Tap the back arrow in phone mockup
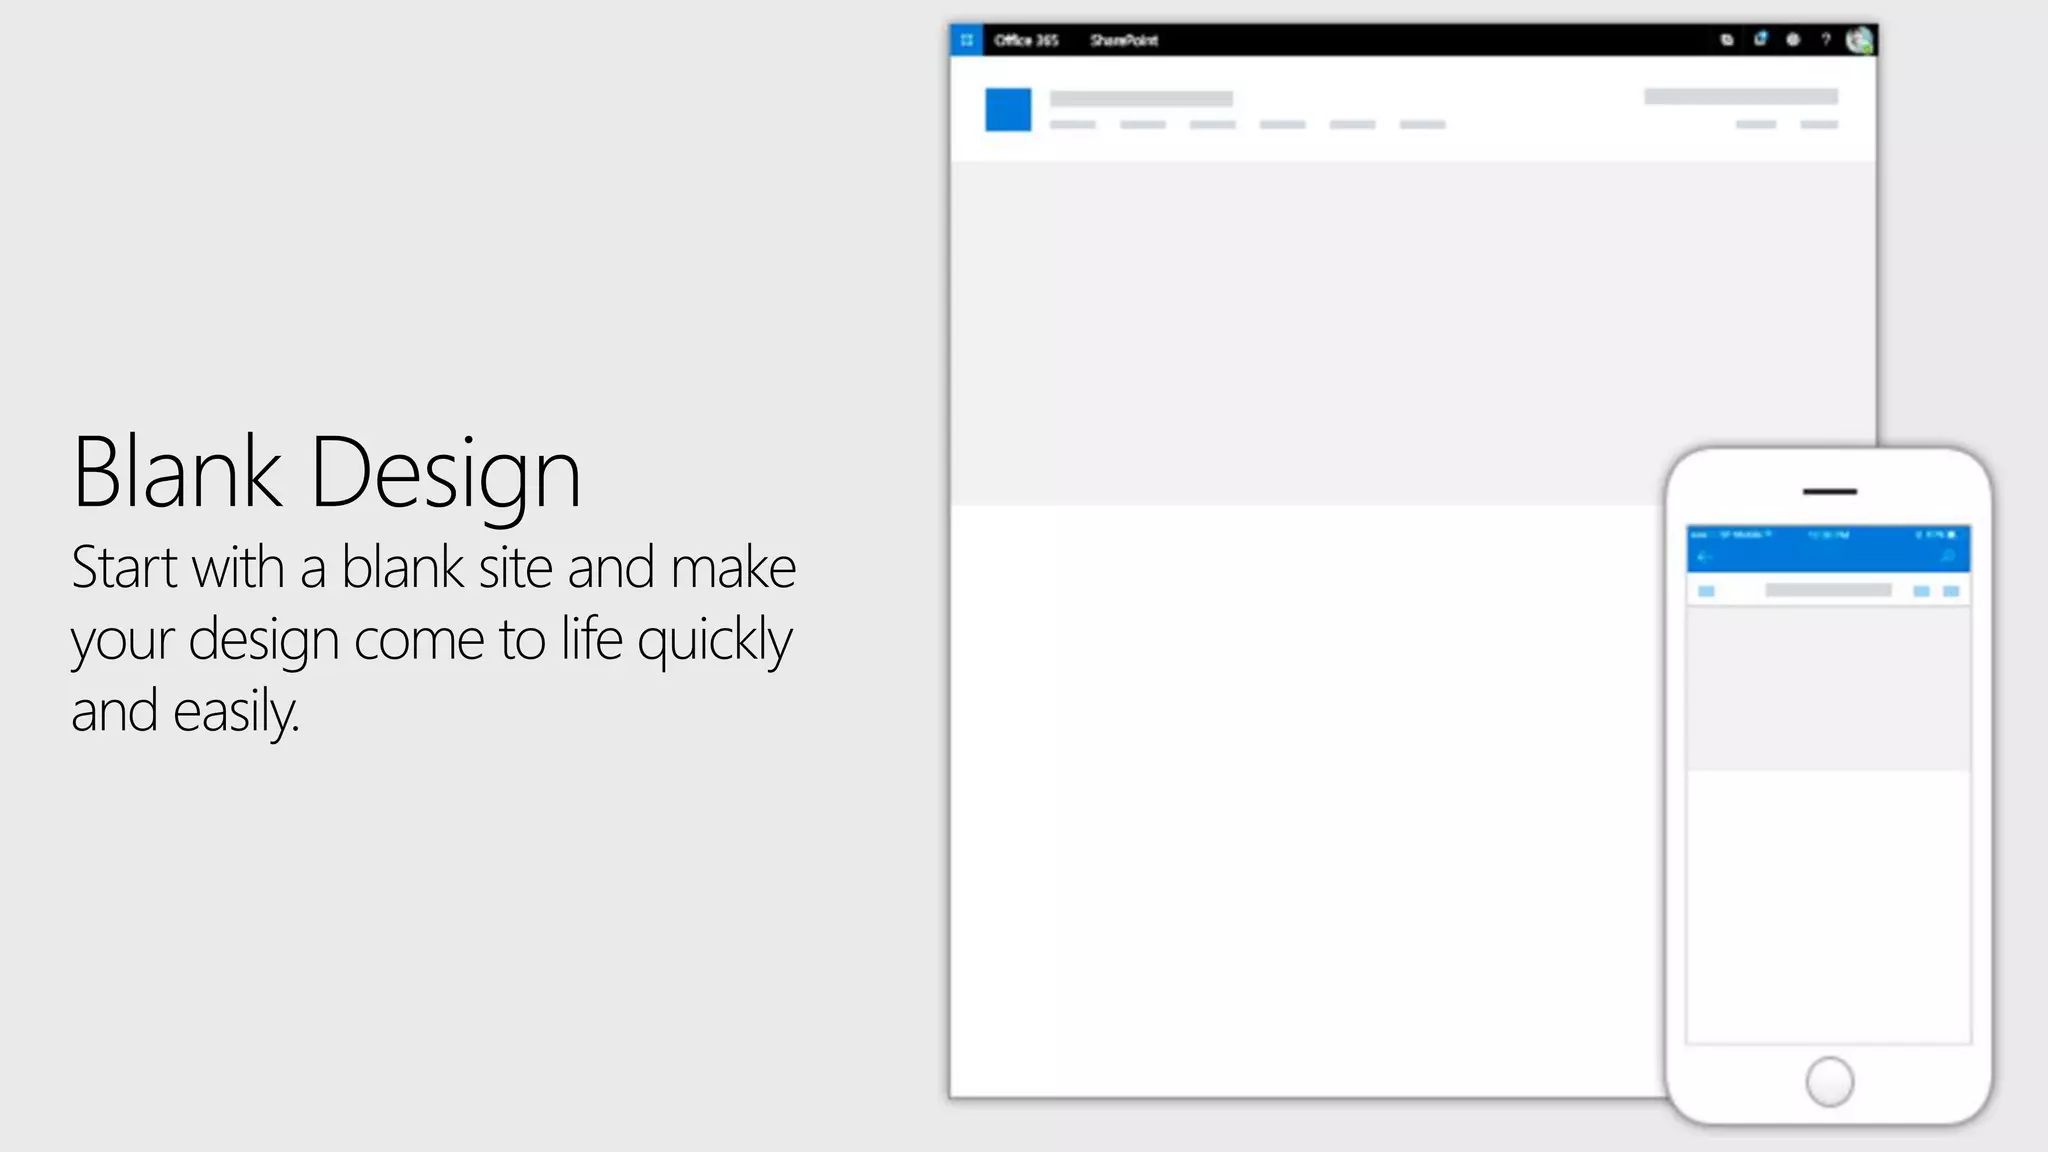Image resolution: width=2048 pixels, height=1152 pixels. [1705, 557]
